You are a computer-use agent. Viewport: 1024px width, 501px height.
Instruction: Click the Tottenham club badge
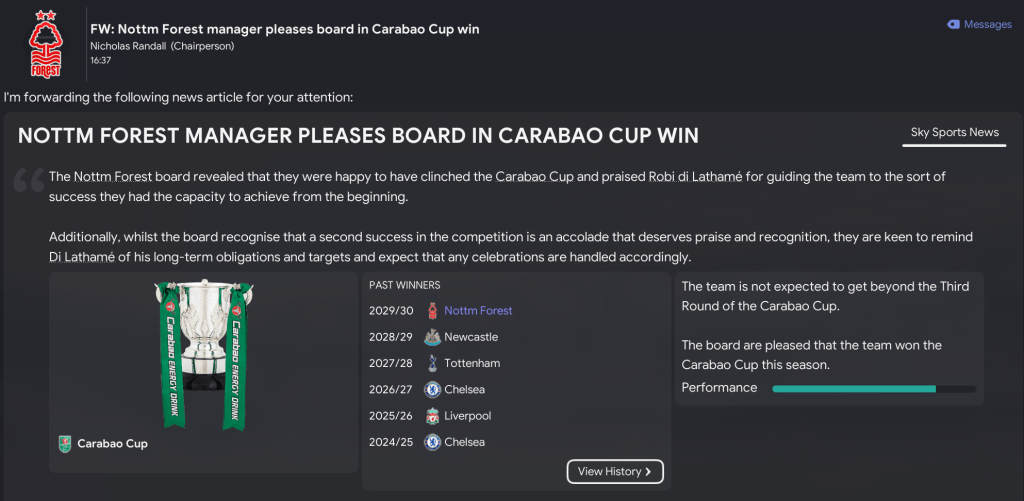432,363
